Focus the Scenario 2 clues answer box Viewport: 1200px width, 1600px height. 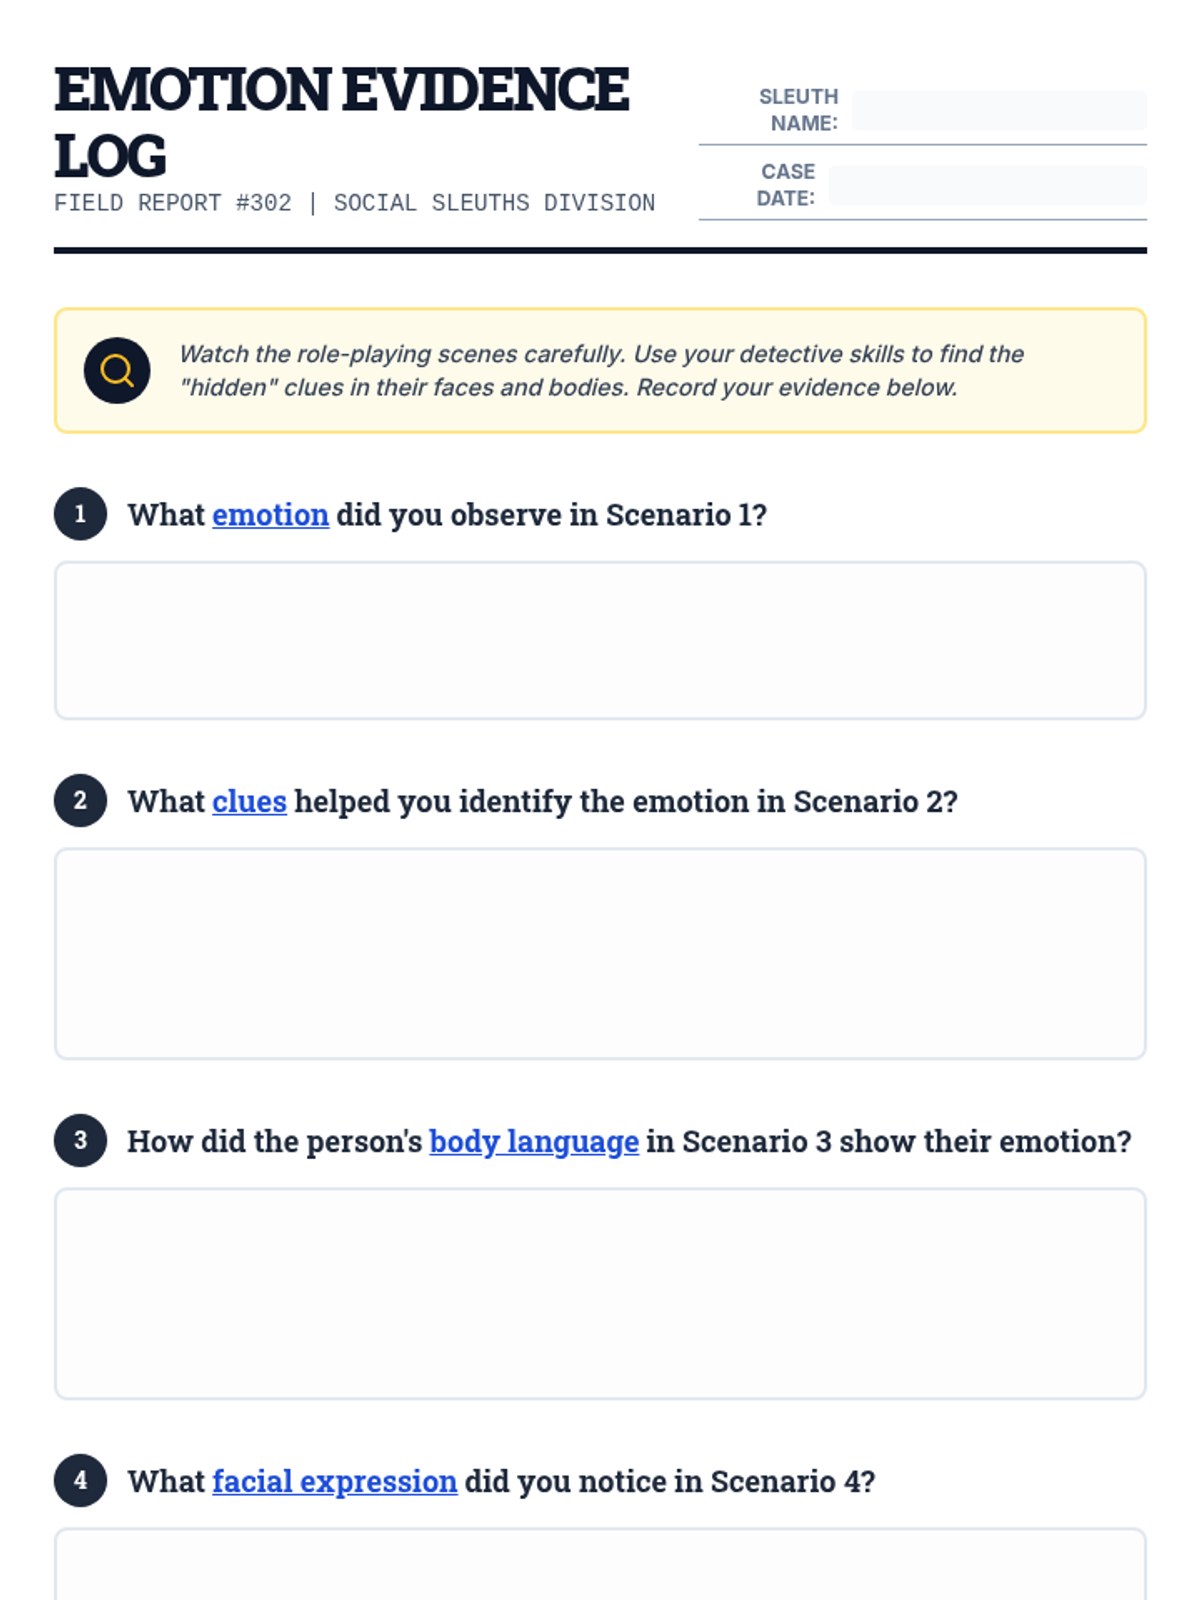click(x=600, y=954)
